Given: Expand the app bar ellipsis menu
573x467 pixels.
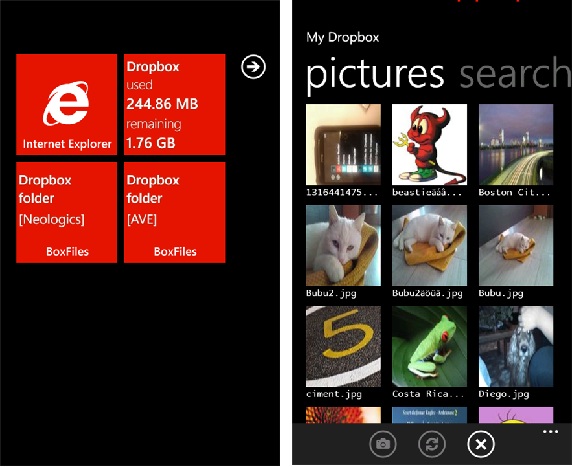Looking at the screenshot, I should pos(550,432).
